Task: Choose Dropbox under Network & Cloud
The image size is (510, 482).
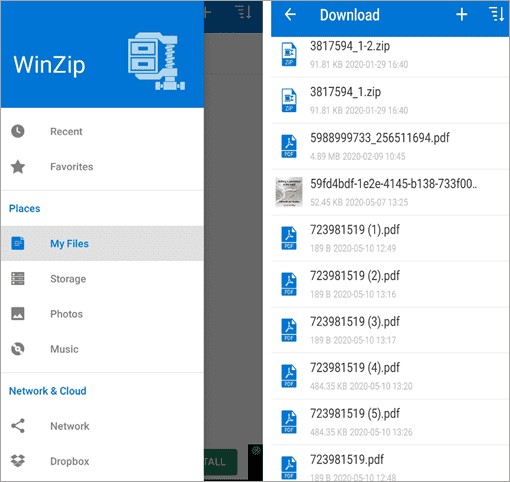Action: point(102,461)
